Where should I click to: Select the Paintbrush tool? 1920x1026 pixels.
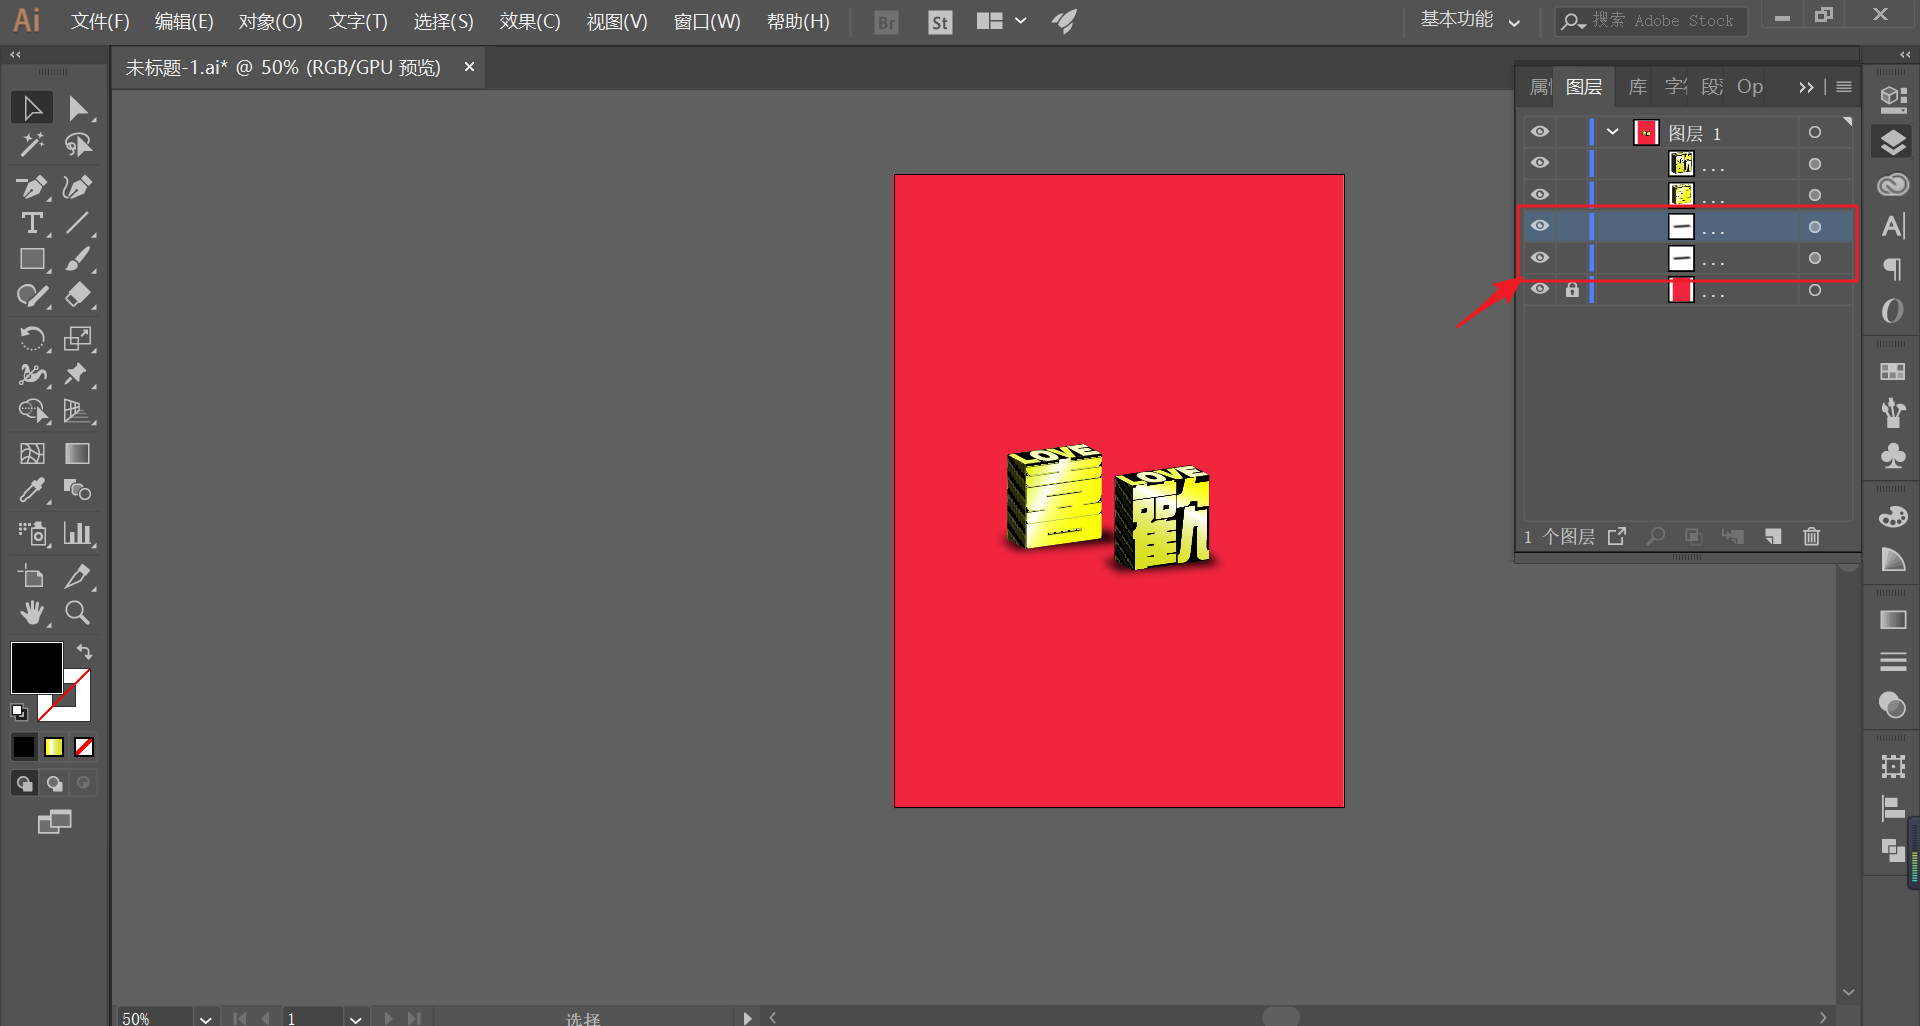click(78, 260)
